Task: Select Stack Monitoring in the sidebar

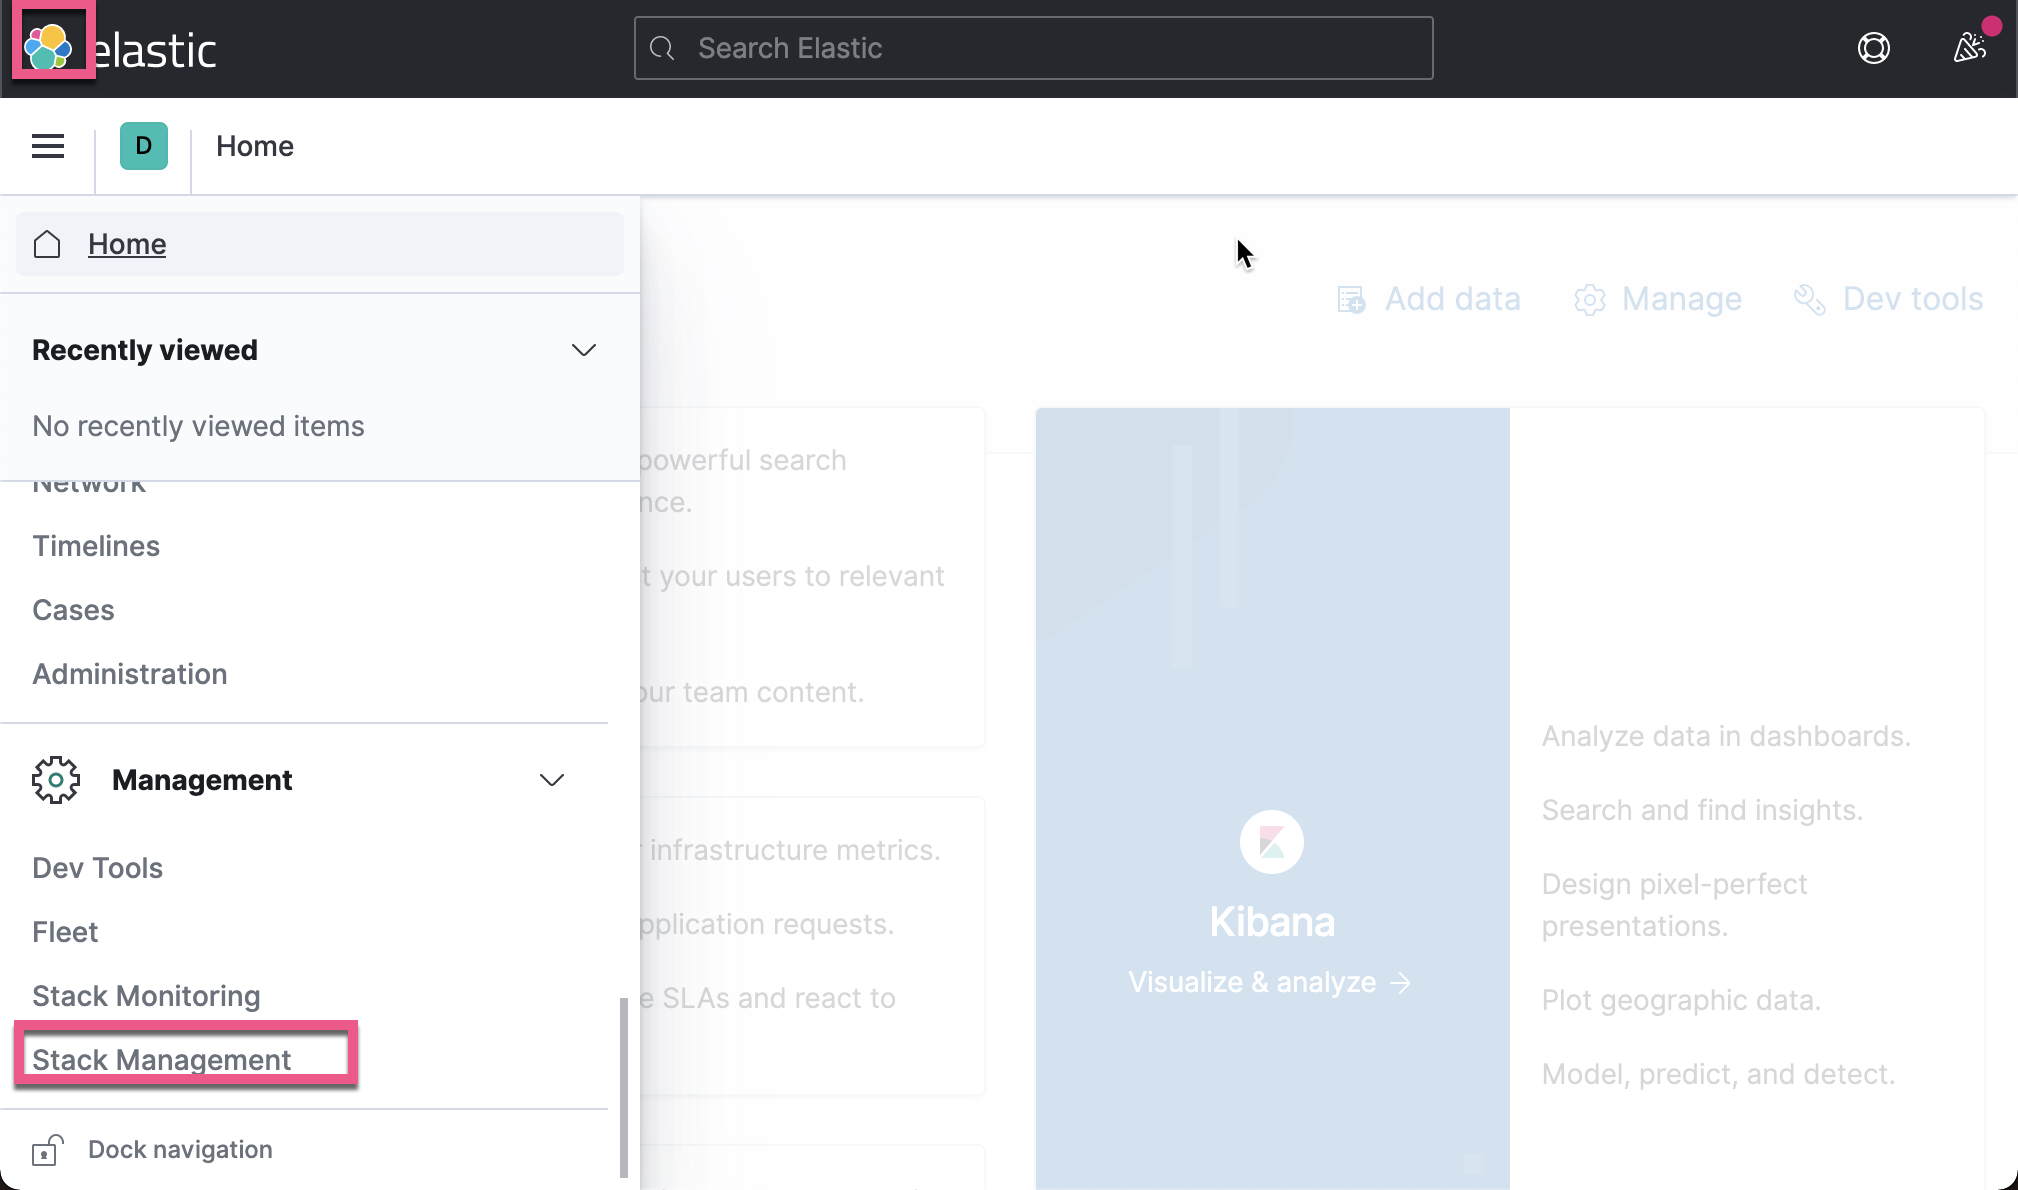Action: 146,995
